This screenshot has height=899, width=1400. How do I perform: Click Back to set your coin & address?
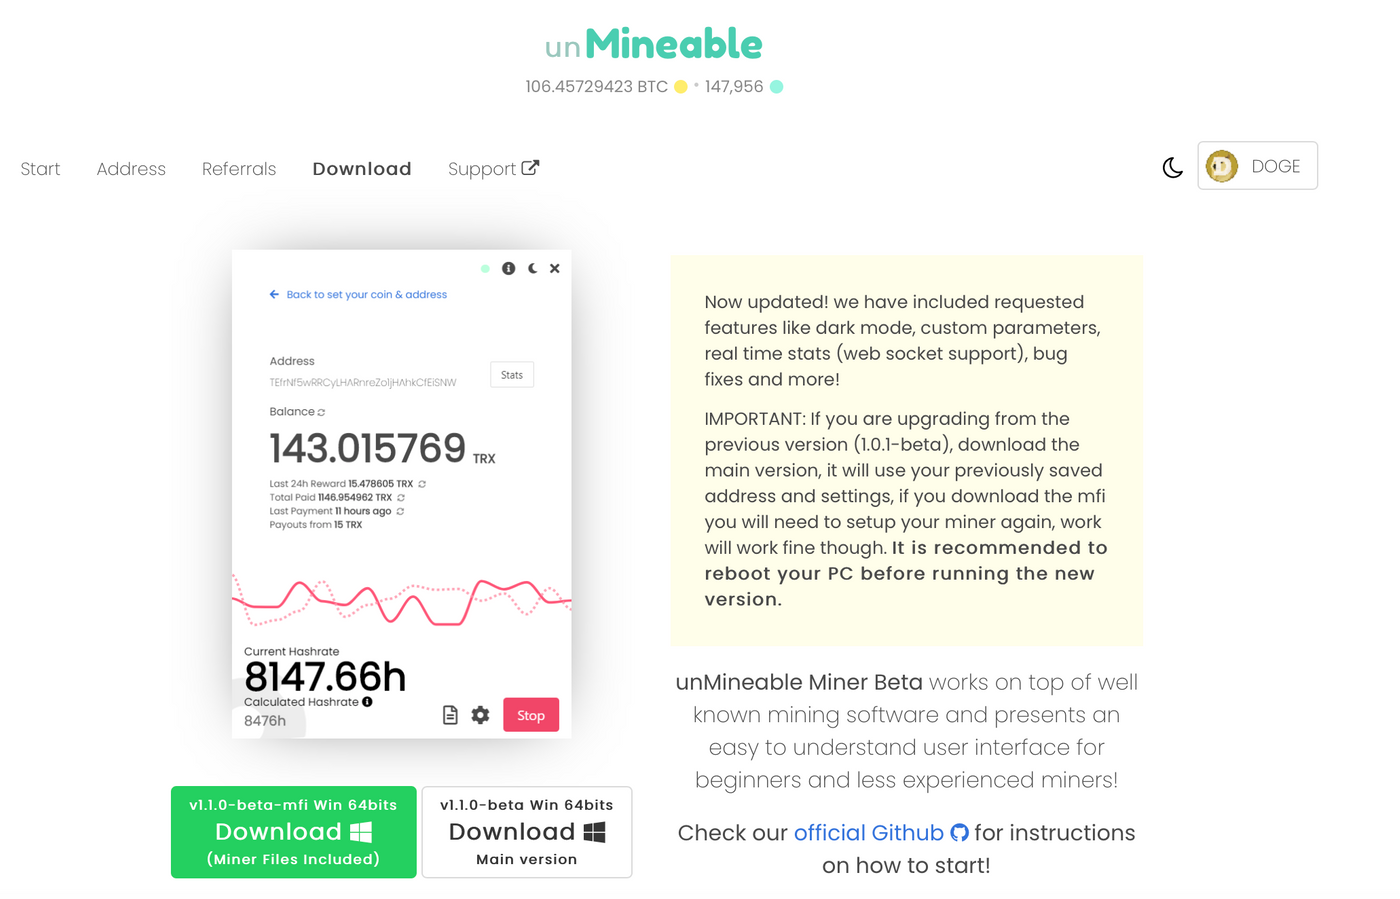358,295
